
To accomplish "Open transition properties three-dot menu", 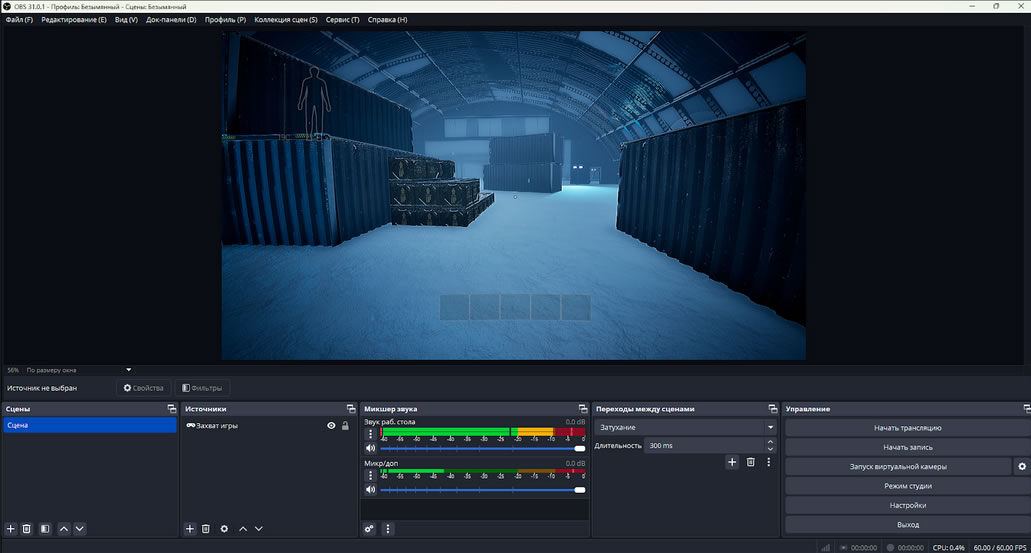I will [769, 462].
